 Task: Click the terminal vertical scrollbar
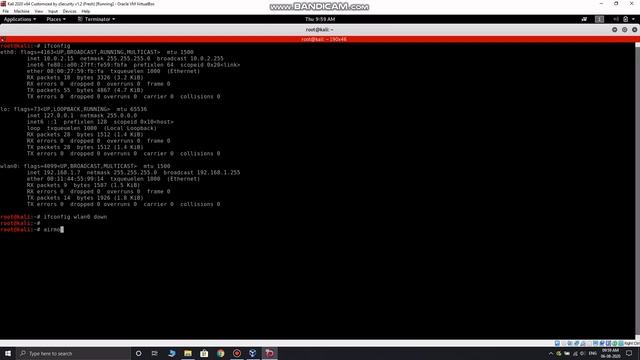pos(638,191)
